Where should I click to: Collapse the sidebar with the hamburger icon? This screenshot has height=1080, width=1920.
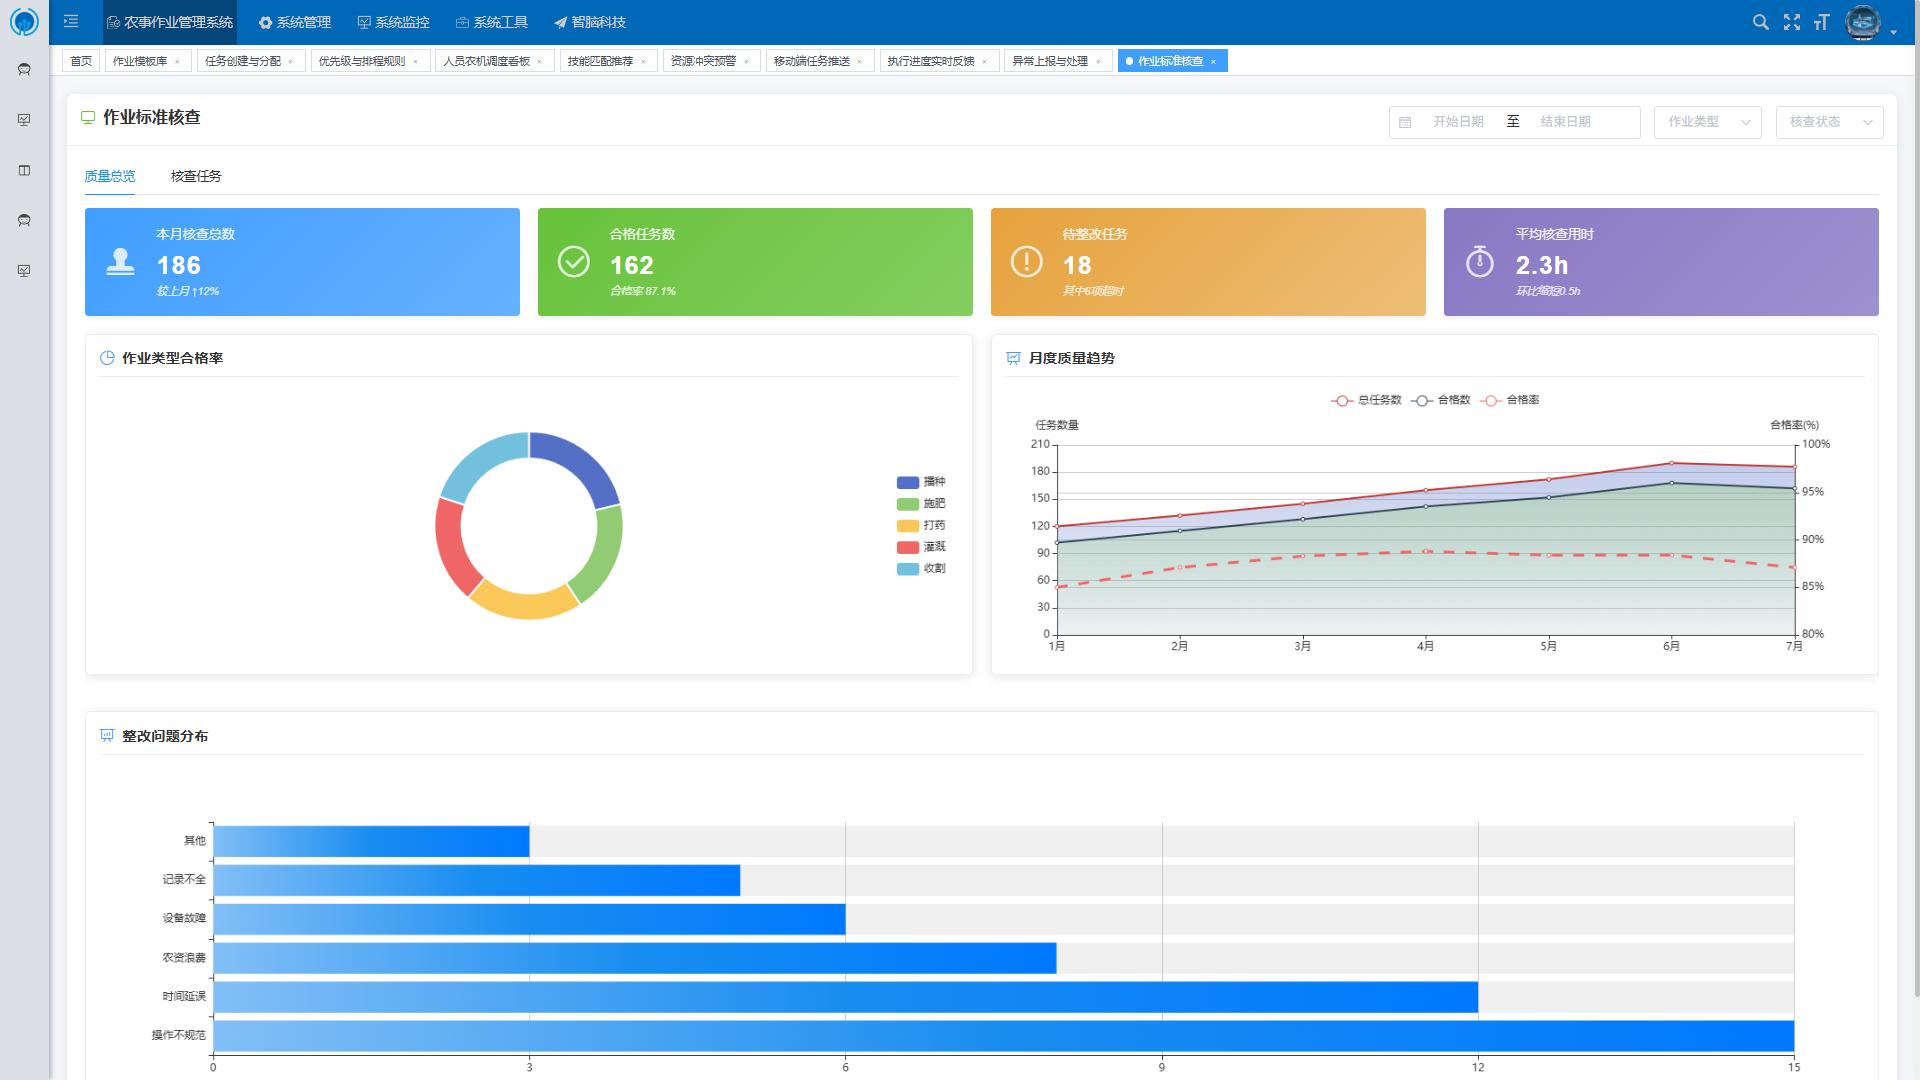click(x=71, y=21)
